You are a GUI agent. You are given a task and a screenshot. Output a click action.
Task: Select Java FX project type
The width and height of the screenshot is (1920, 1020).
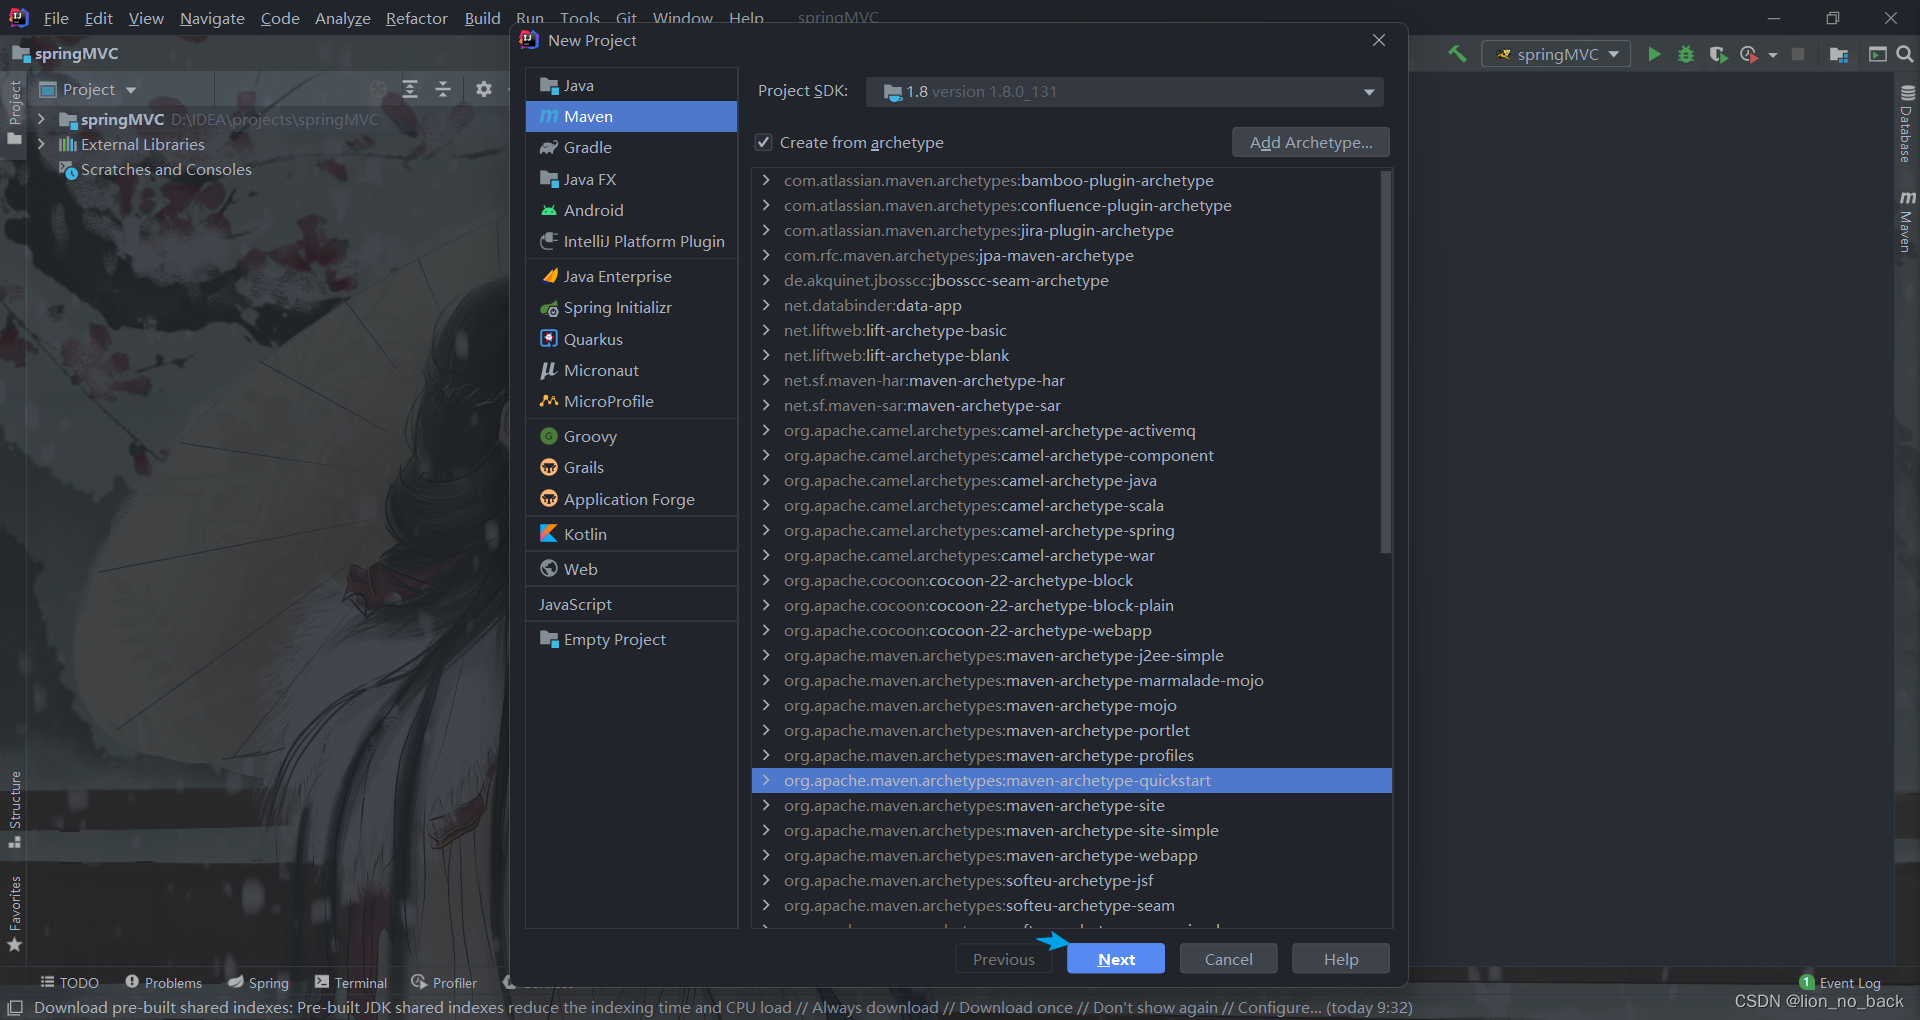click(631, 179)
